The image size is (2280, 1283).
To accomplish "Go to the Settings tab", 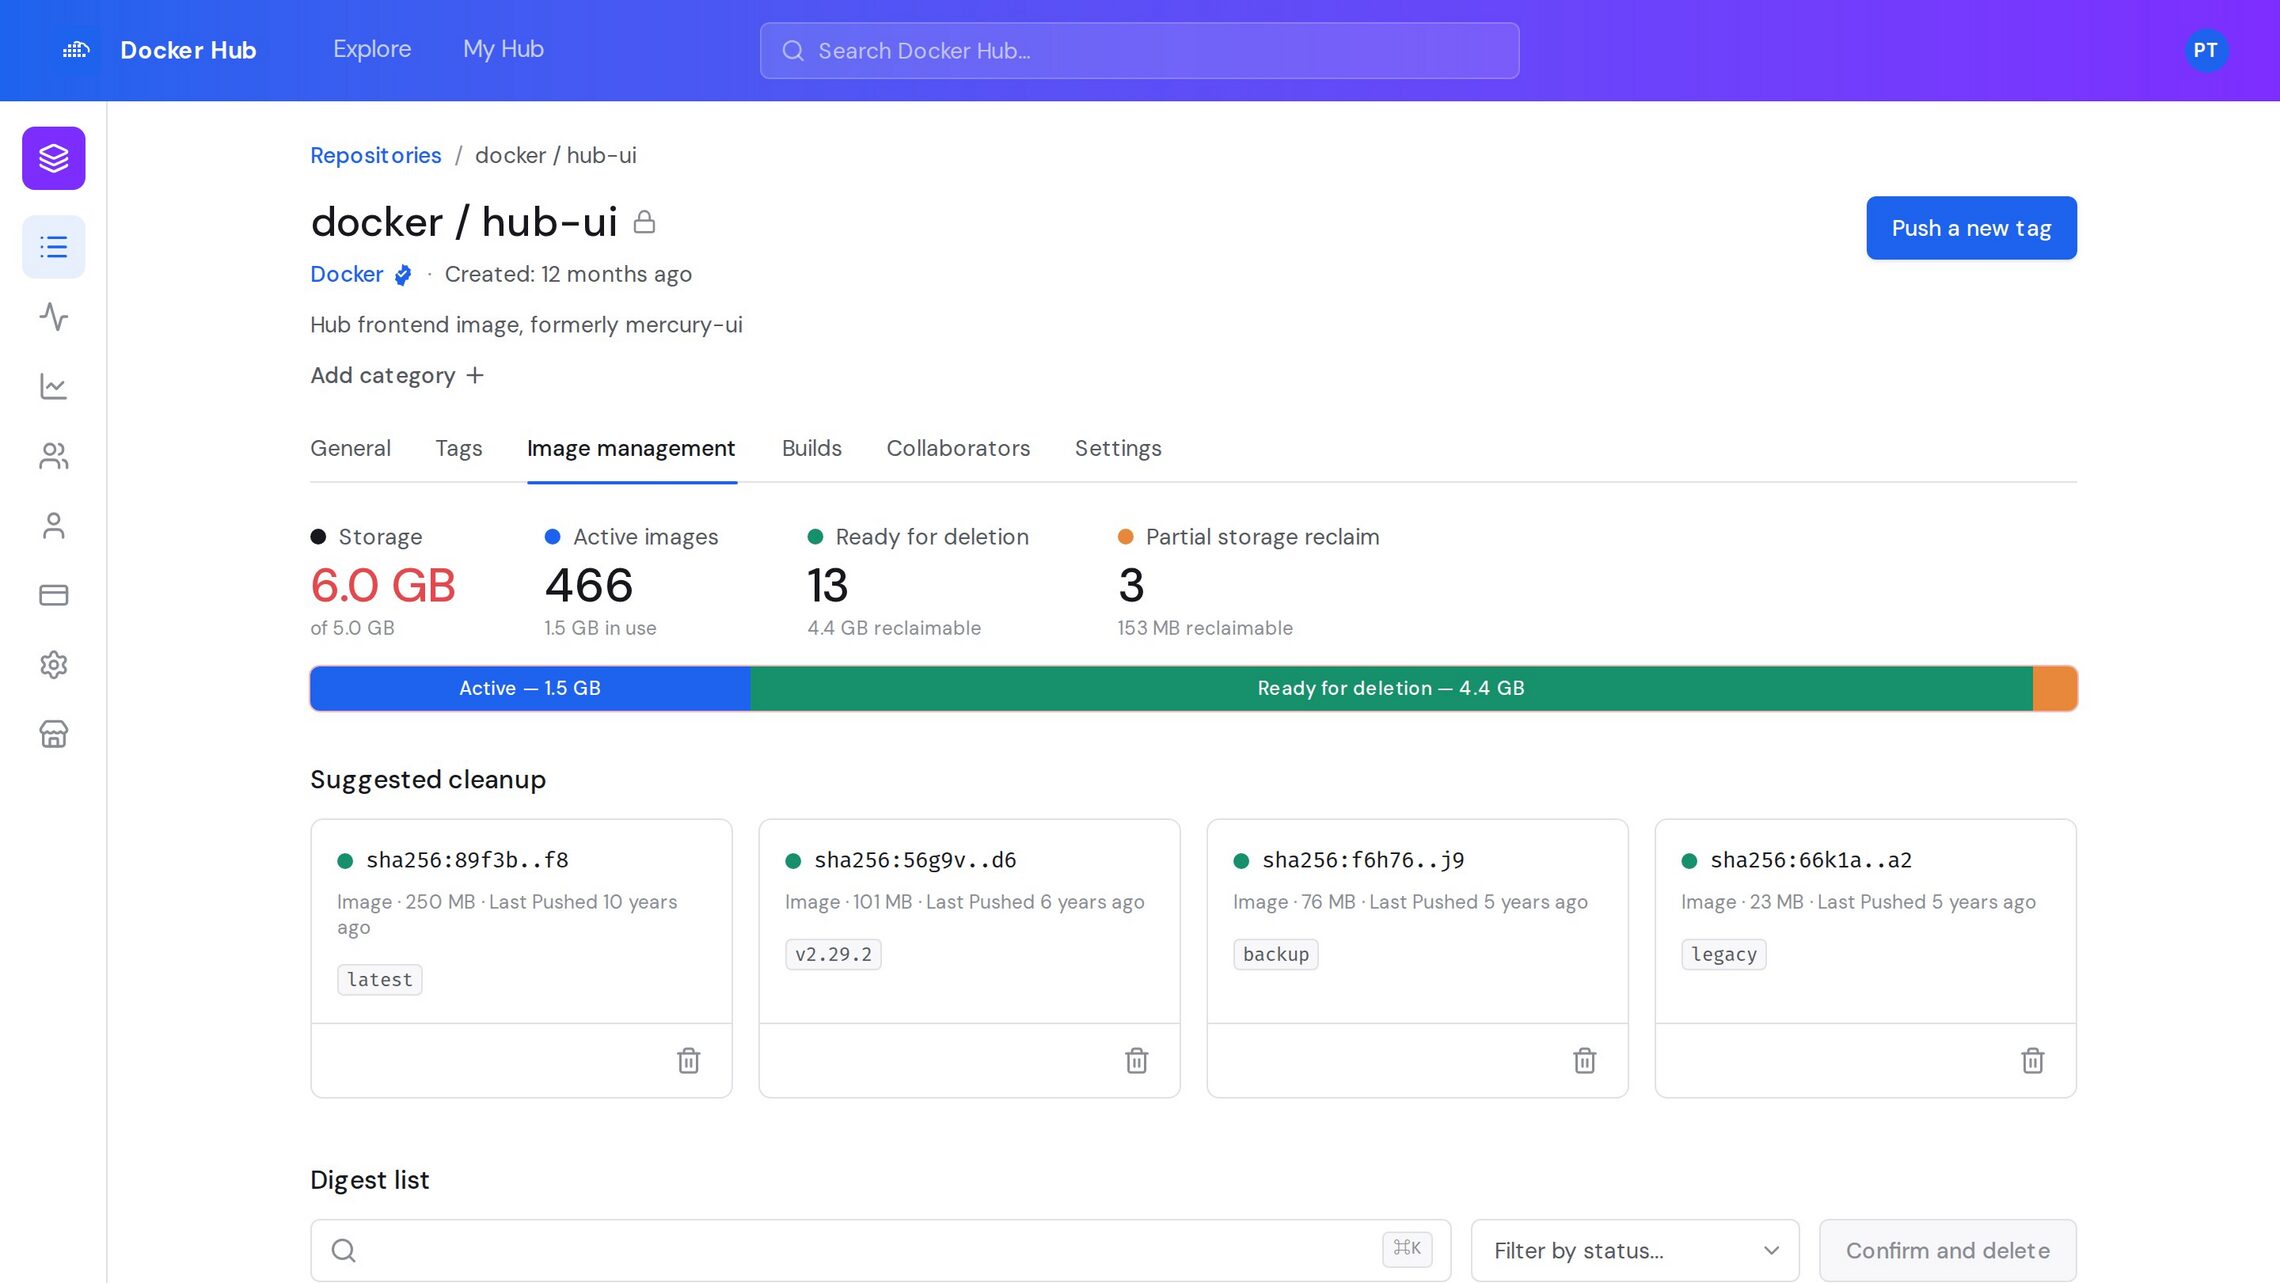I will pyautogui.click(x=1118, y=448).
